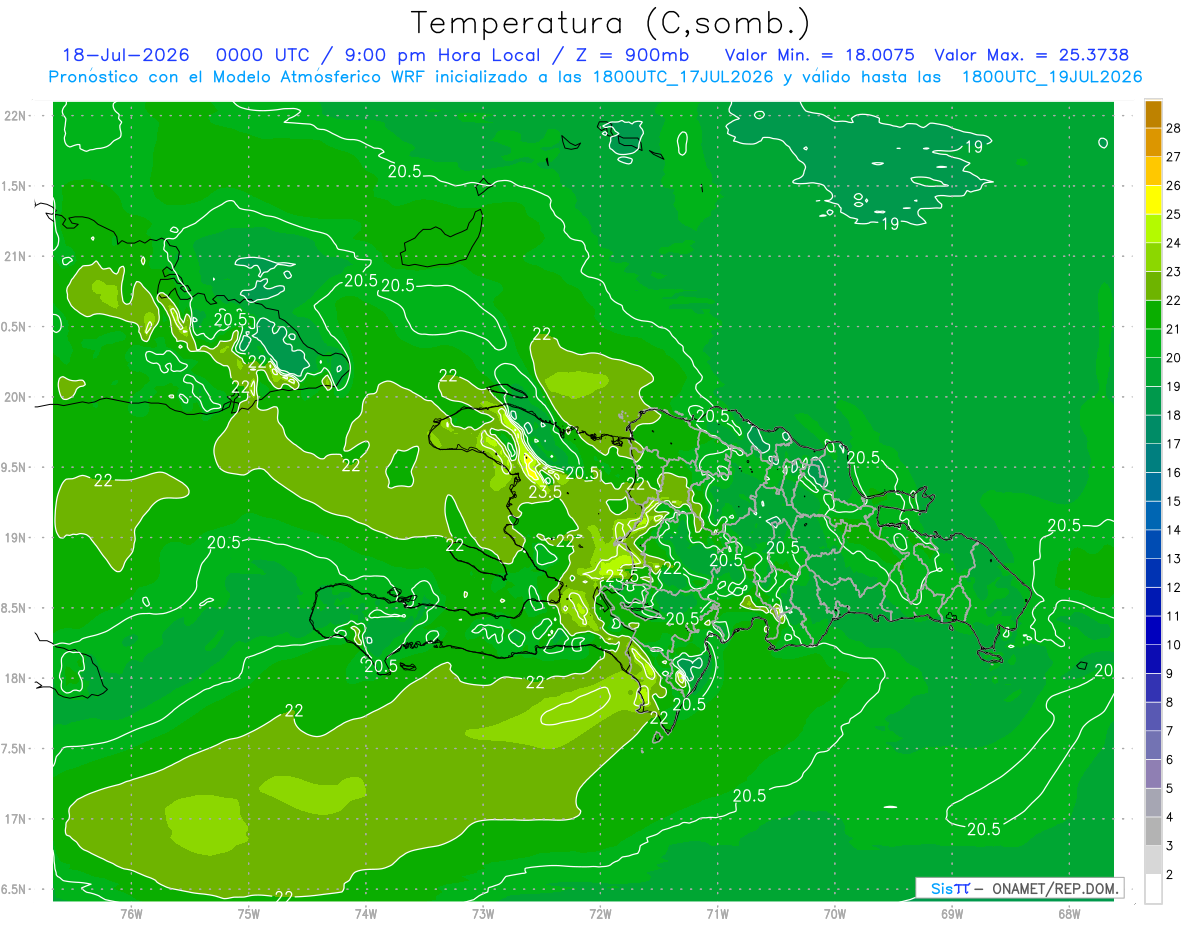Image resolution: width=1200 pixels, height=927 pixels.
Task: Click the 'Valor Max. = 25.3738' readout
Action: (x=1032, y=55)
